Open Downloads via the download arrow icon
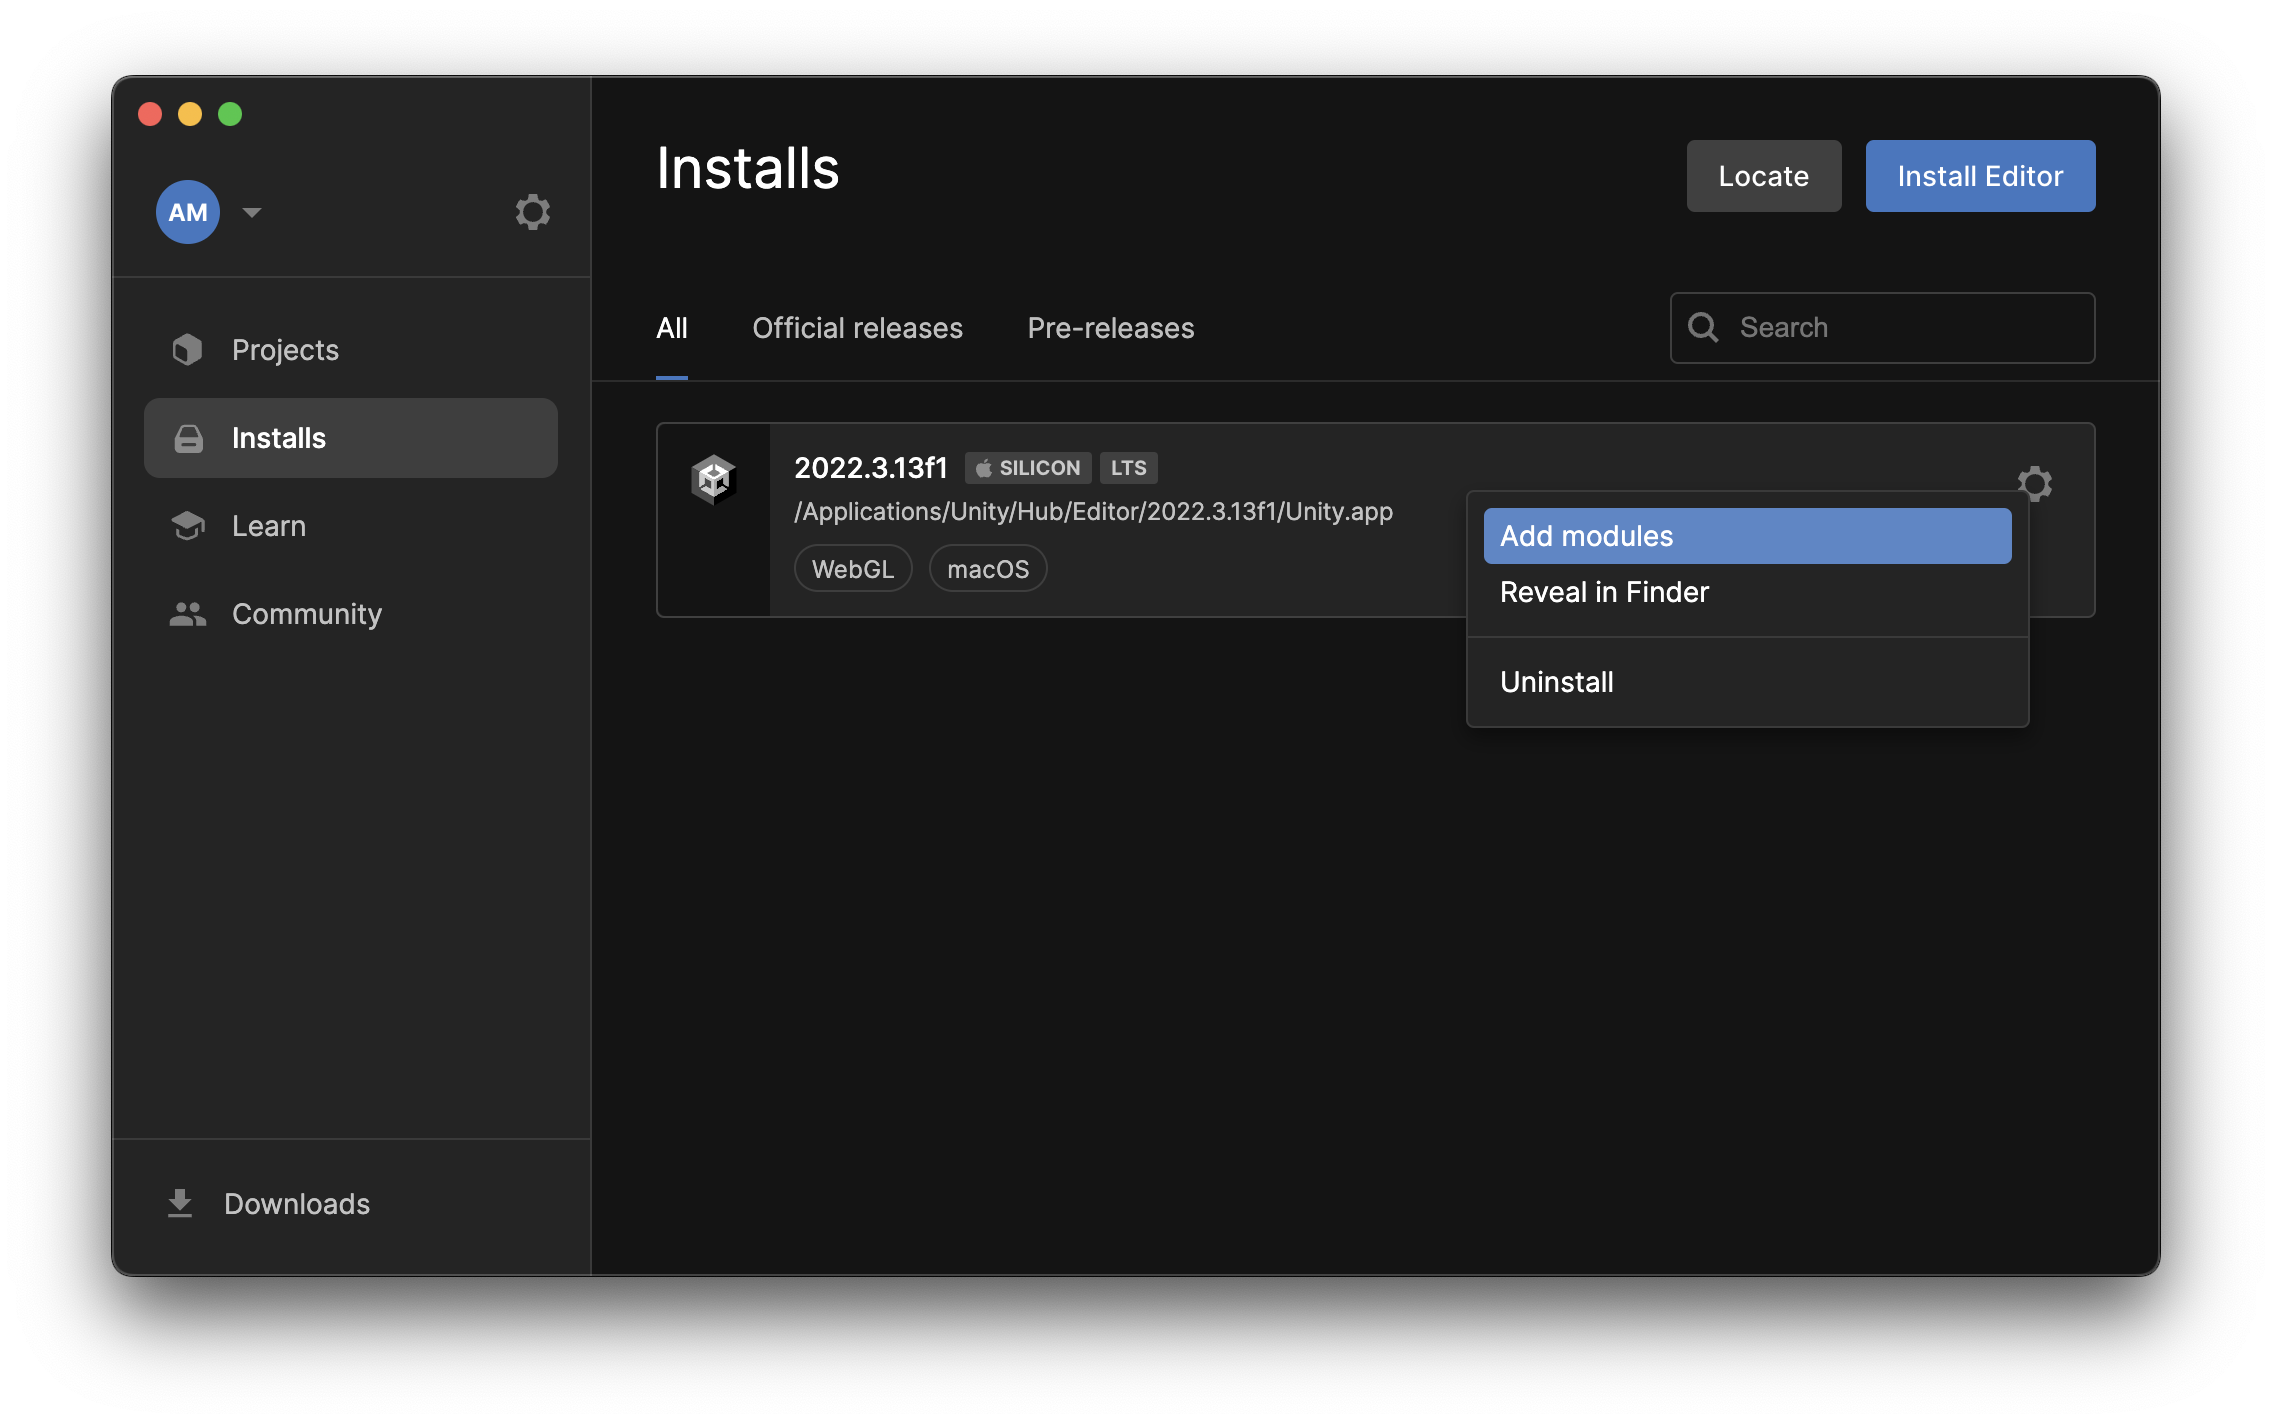Viewport: 2272px width, 1424px height. tap(180, 1203)
